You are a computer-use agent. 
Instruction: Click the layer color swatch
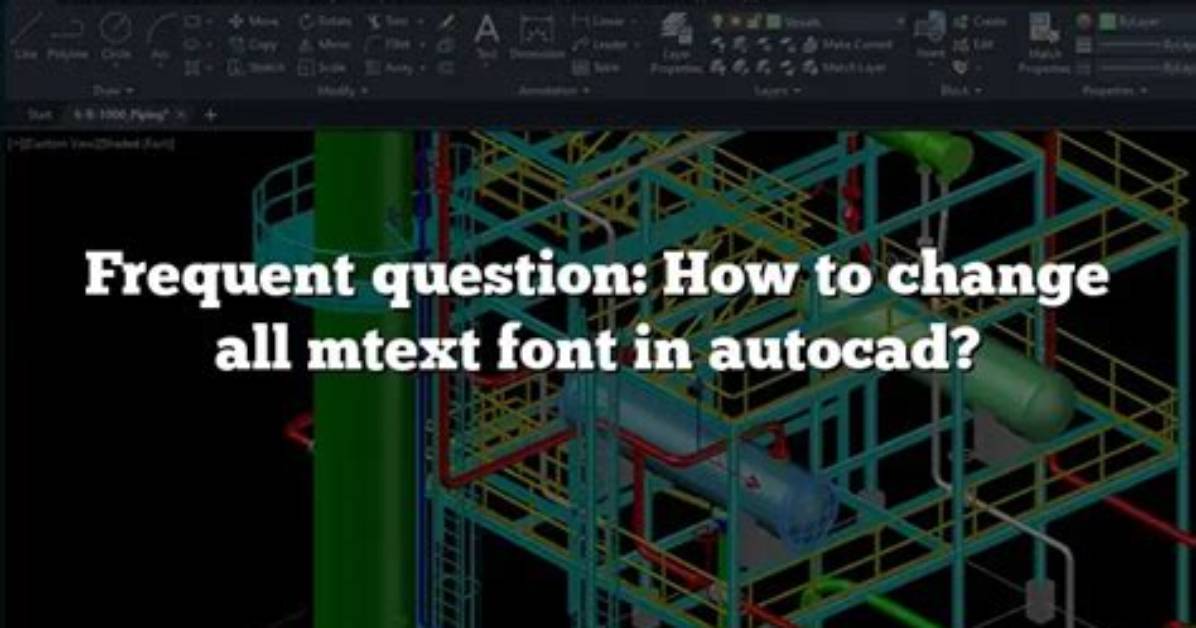click(774, 22)
